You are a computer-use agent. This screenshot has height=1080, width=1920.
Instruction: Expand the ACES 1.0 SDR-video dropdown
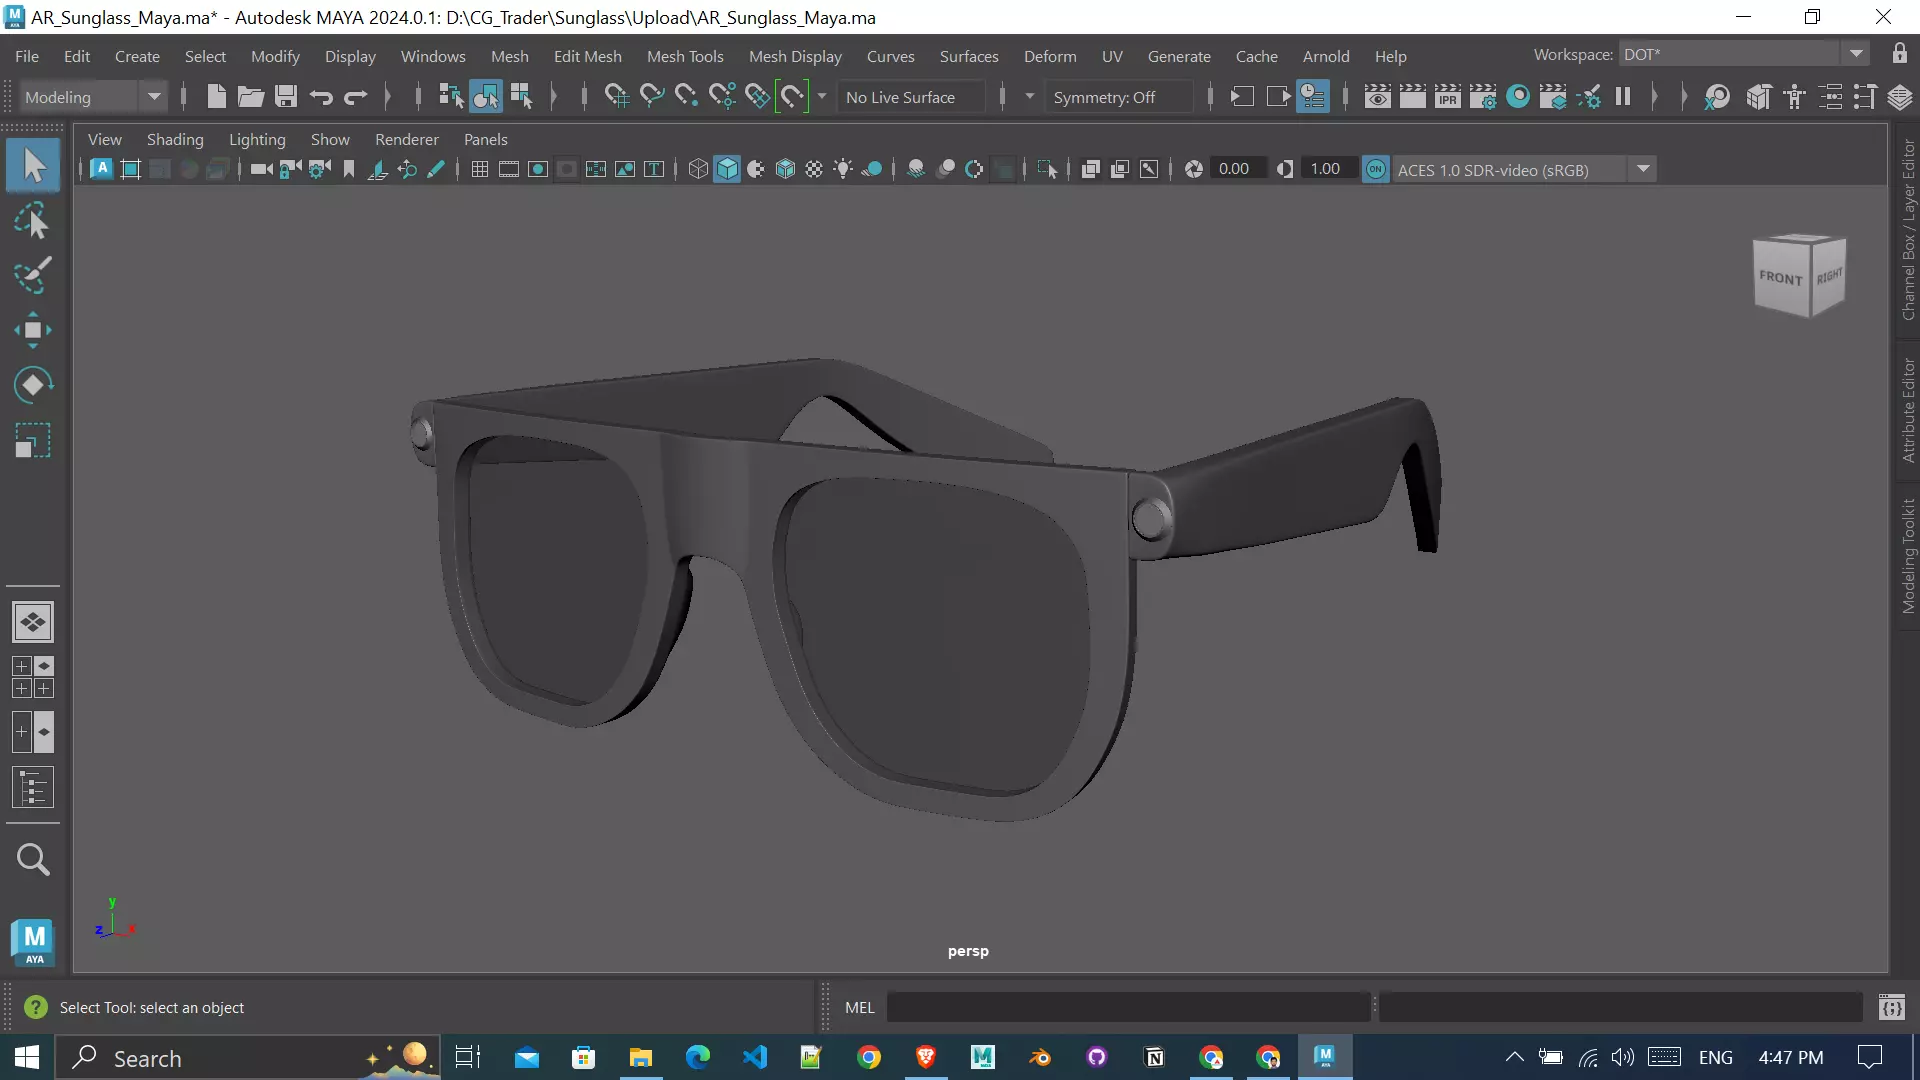tap(1643, 169)
